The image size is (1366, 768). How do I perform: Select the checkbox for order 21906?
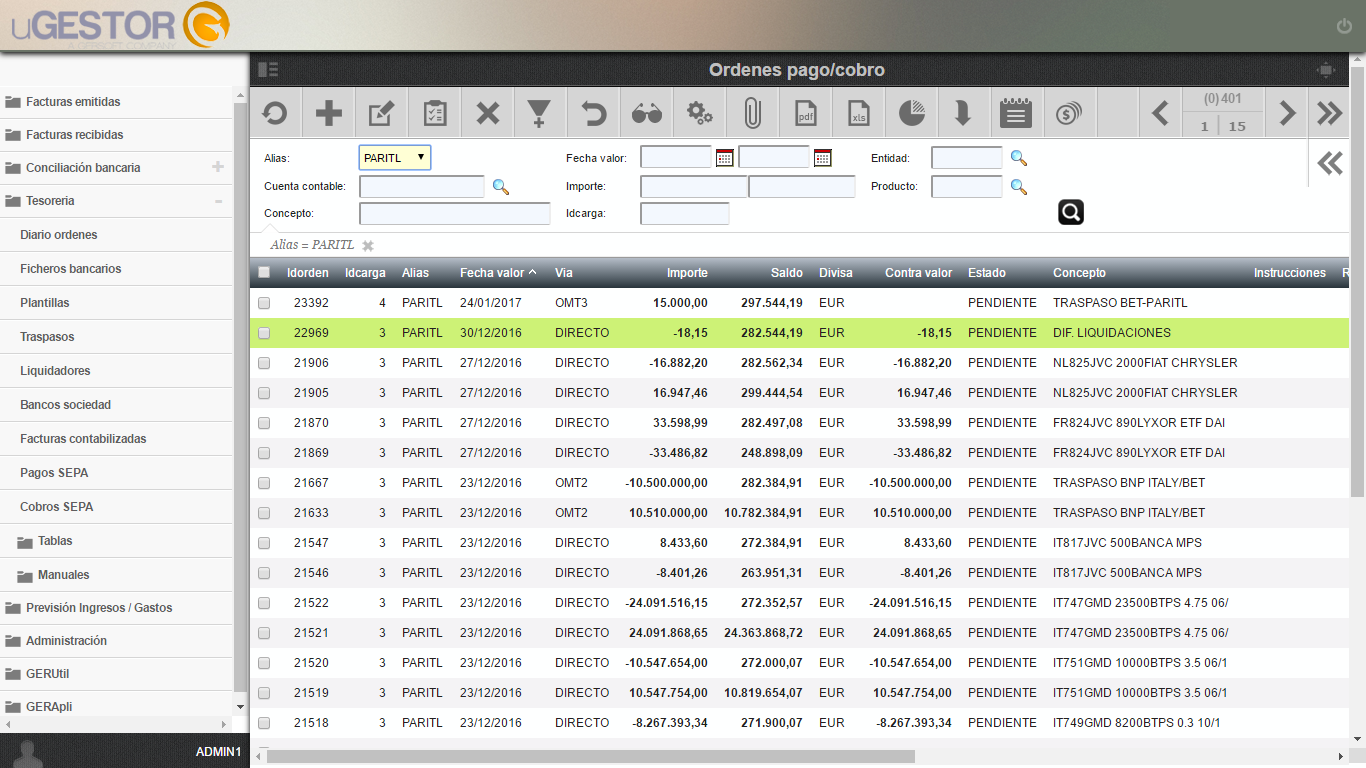(x=264, y=363)
